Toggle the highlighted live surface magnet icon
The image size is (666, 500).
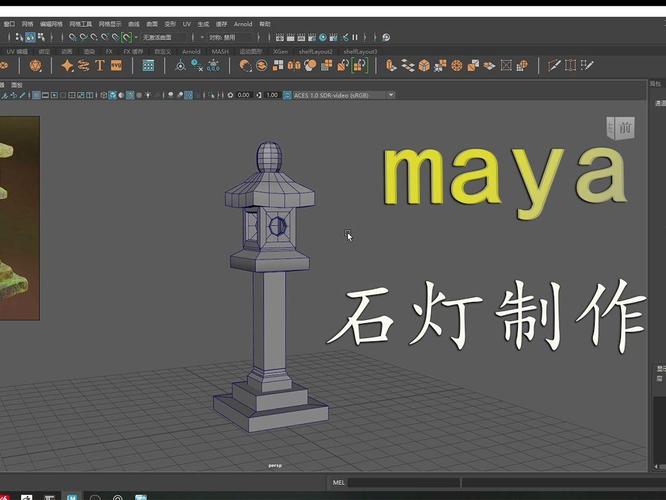[127, 37]
